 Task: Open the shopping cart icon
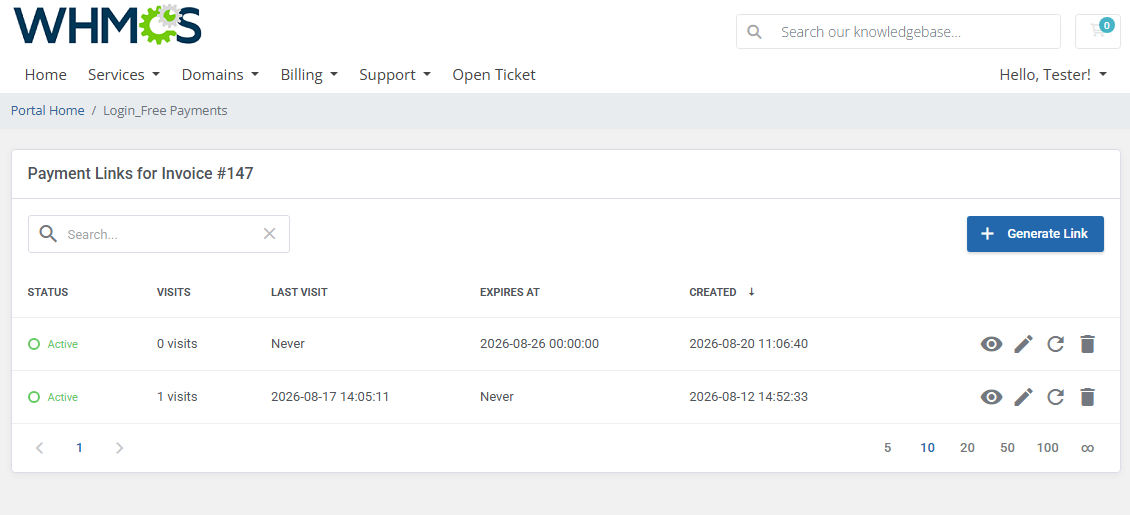1098,31
